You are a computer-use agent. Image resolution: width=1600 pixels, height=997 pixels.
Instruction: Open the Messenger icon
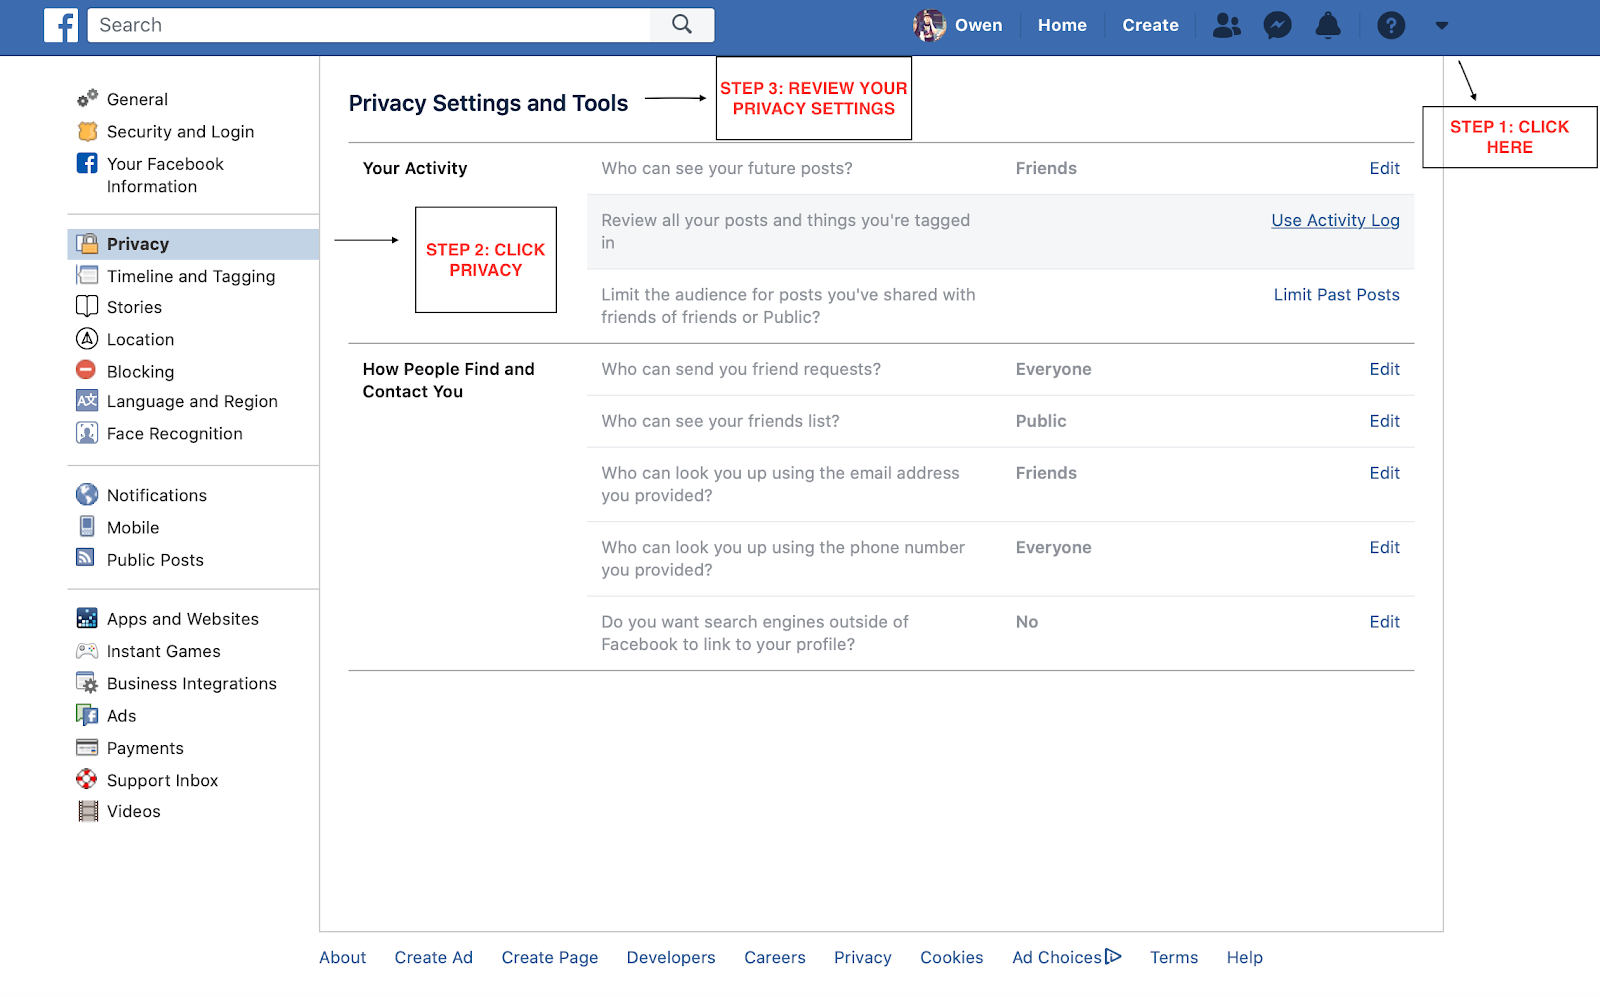pos(1277,25)
